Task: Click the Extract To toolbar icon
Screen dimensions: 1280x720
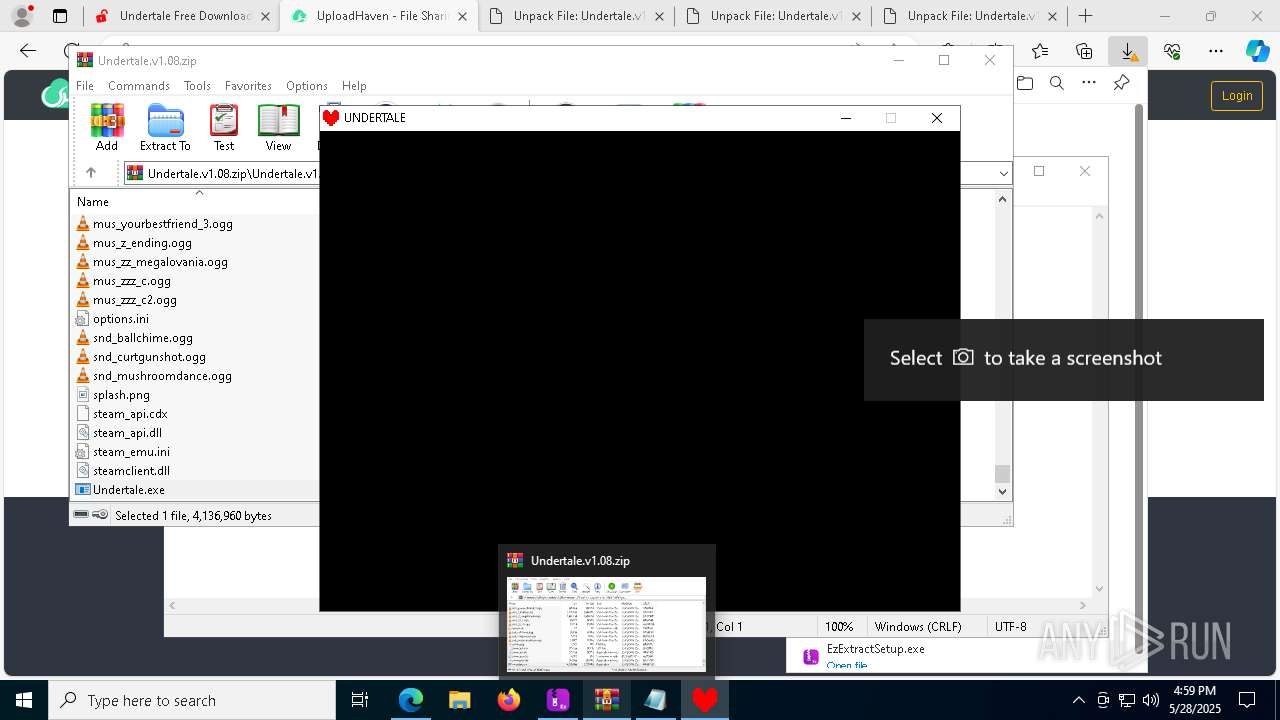Action: (165, 127)
